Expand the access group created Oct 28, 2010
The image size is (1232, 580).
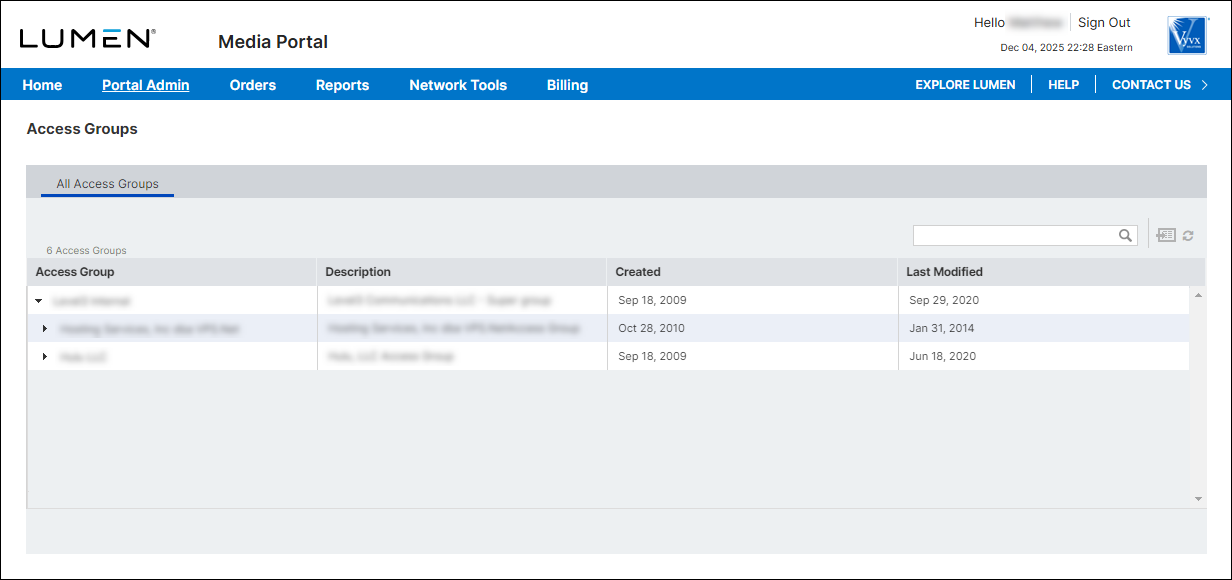click(x=45, y=328)
